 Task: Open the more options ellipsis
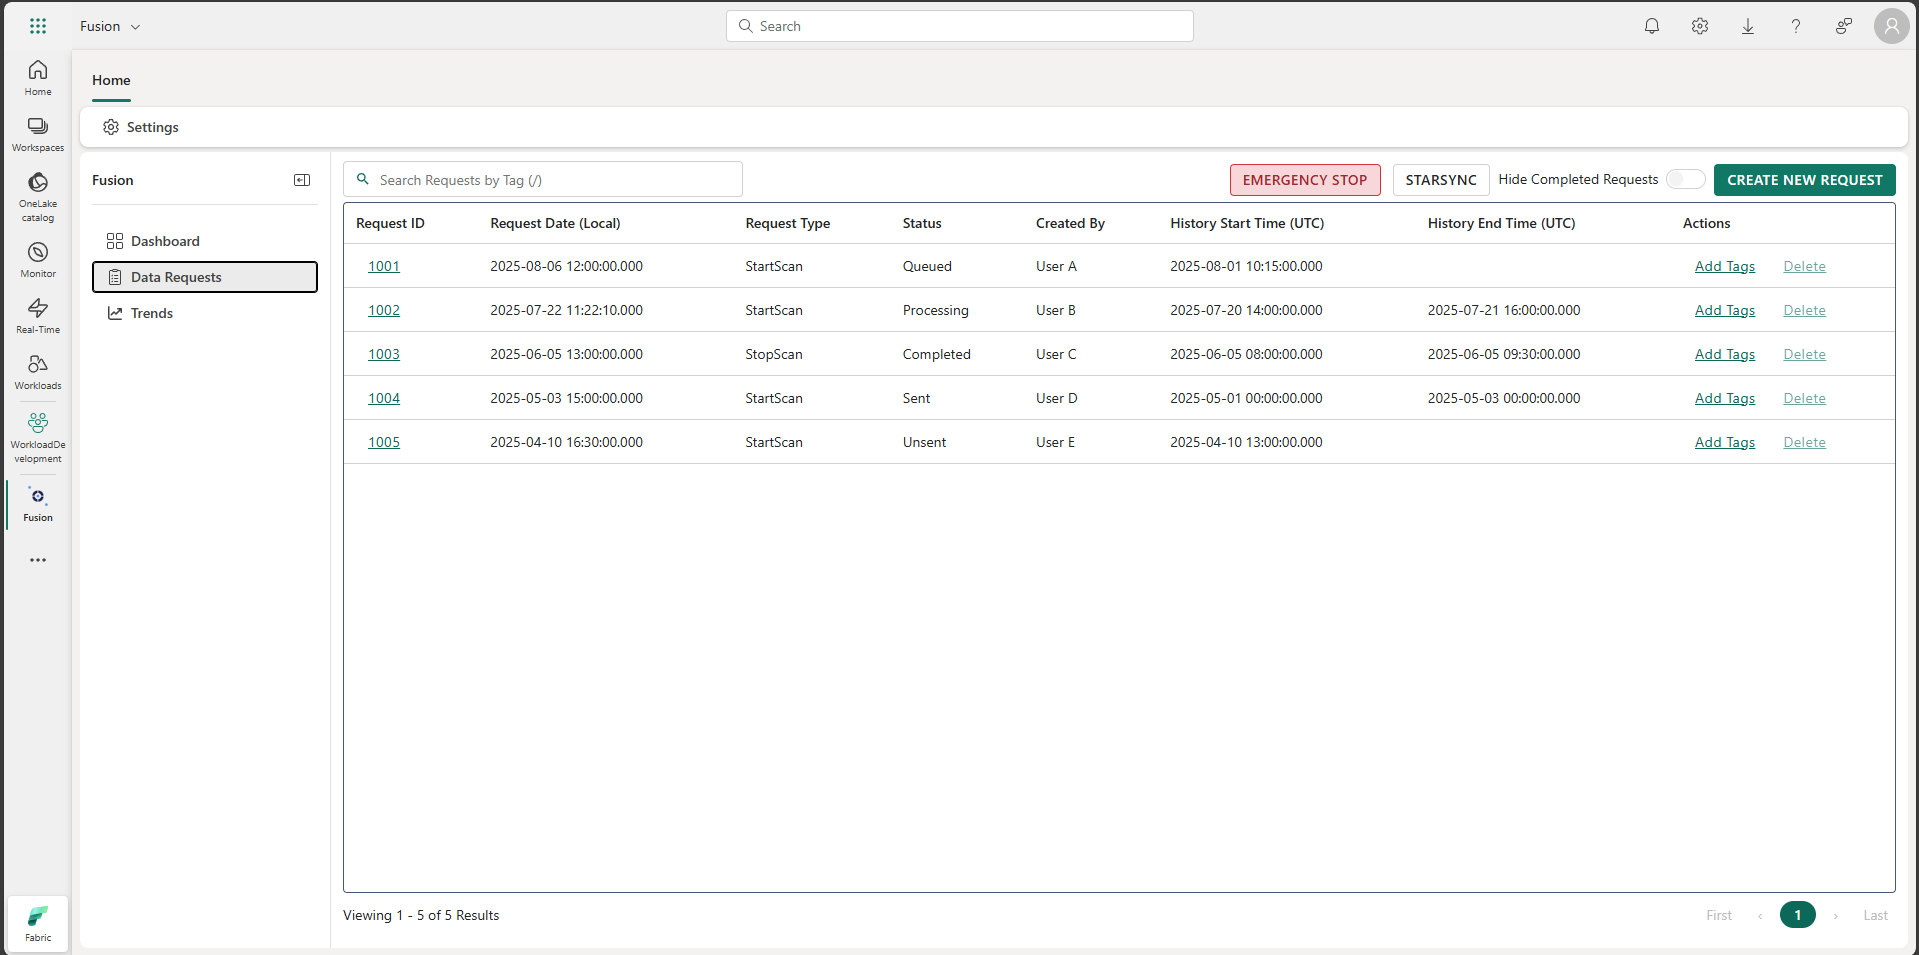(38, 560)
